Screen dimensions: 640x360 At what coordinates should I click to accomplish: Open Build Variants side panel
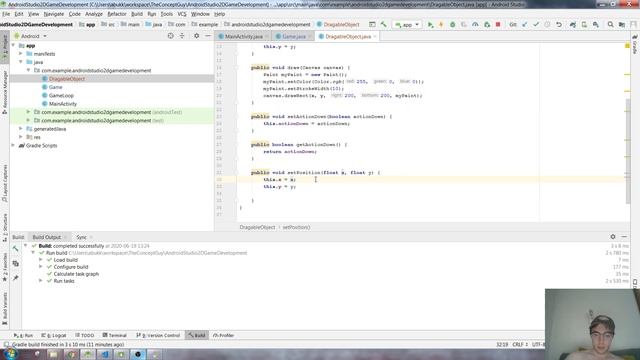pyautogui.click(x=5, y=308)
